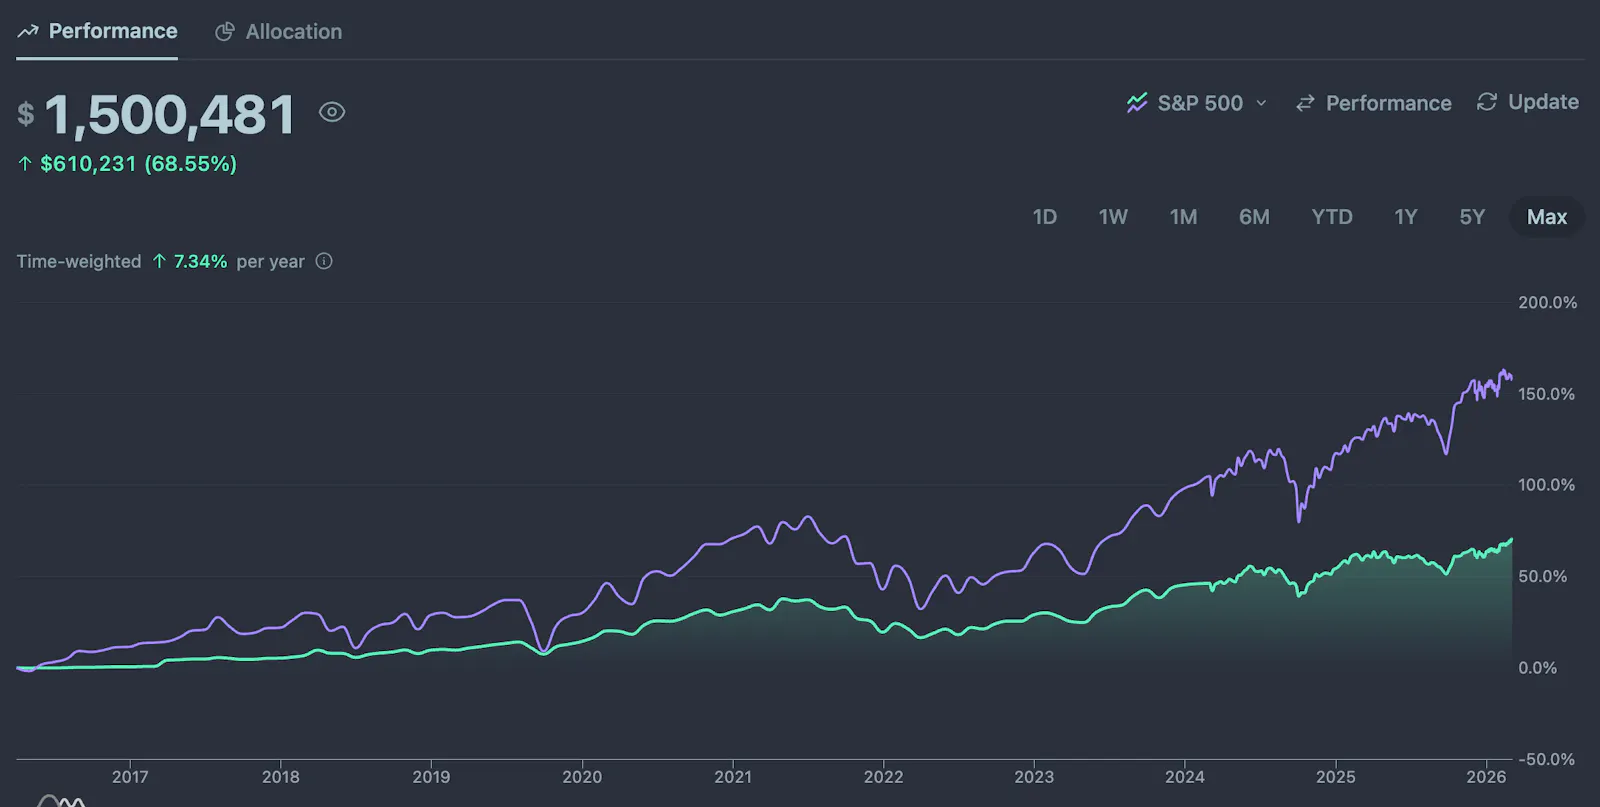Select the 1M time range
Image resolution: width=1600 pixels, height=807 pixels.
click(1183, 217)
